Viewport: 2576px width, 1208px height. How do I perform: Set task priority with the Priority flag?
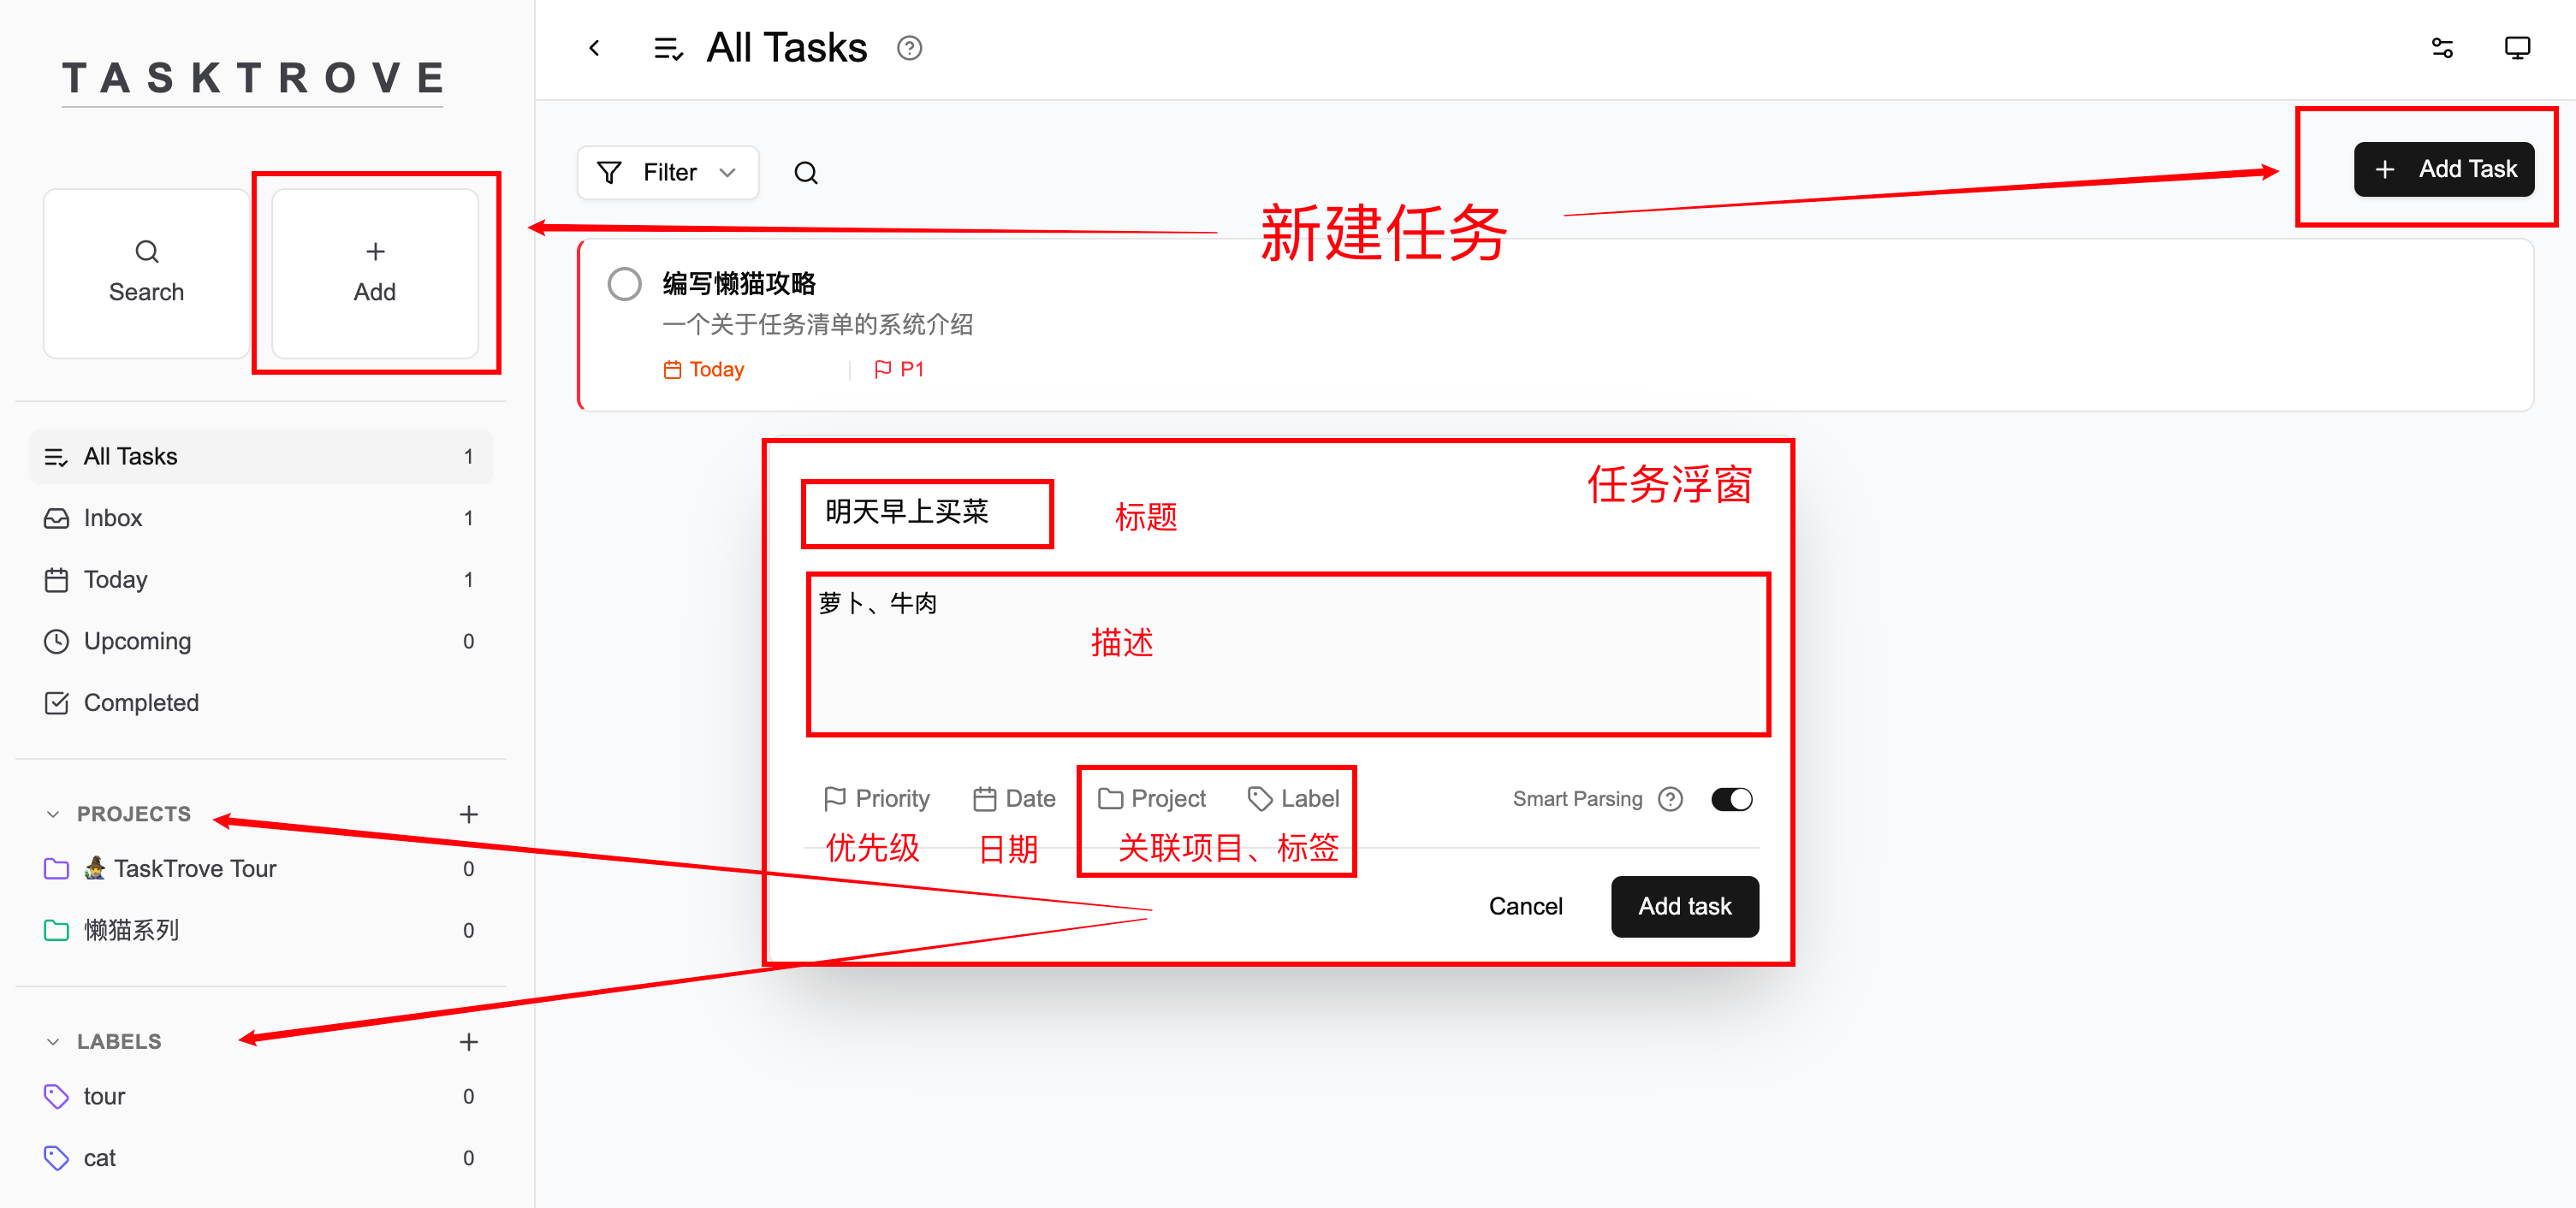(876, 798)
